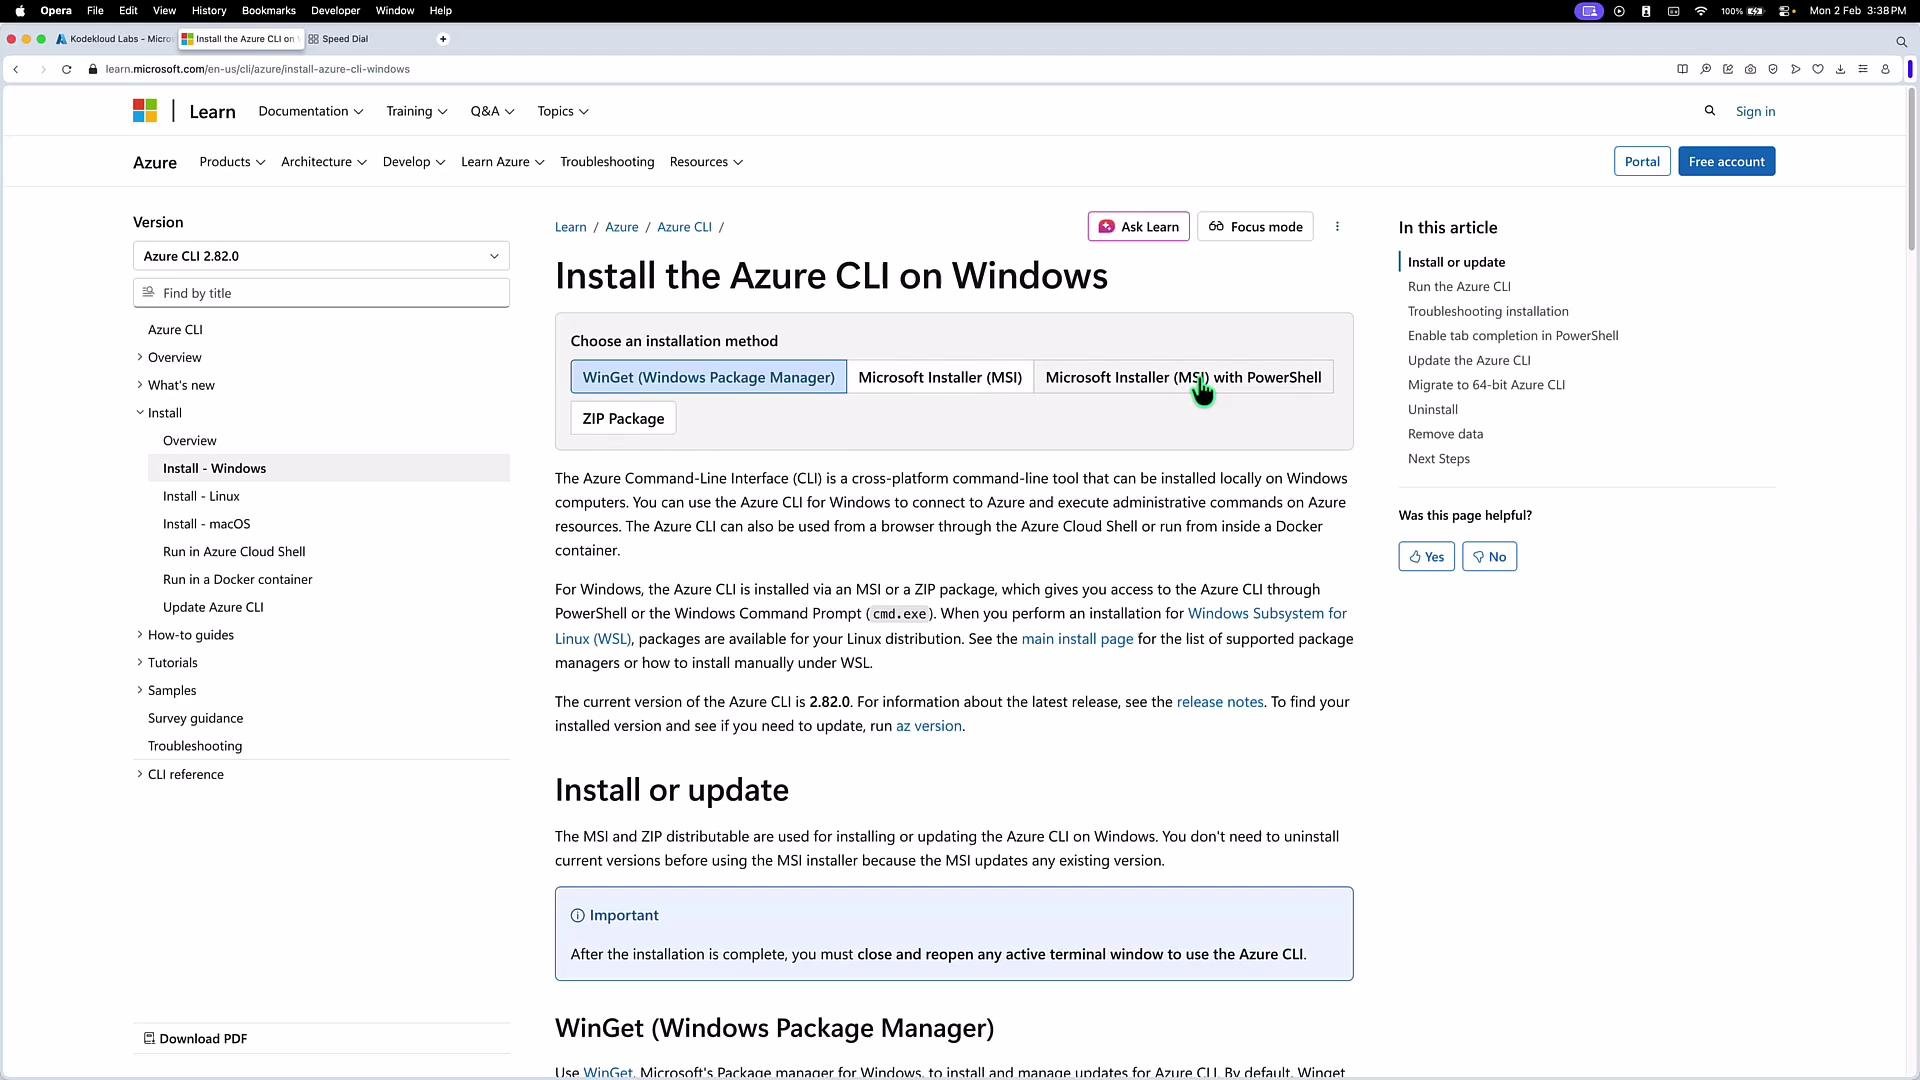
Task: Add page to bookmarks with heart icon
Action: [x=1818, y=69]
